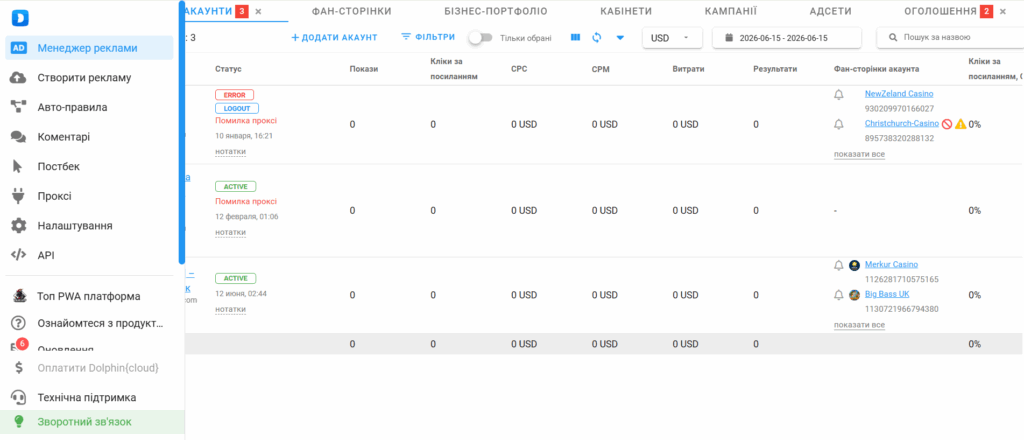The width and height of the screenshot is (1024, 440).
Task: Switch to the Бізнес-портфоліо tab
Action: [496, 11]
